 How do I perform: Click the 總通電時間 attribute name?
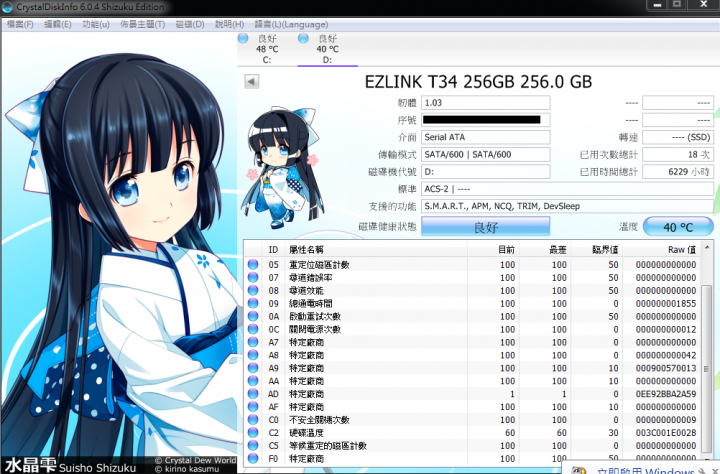(x=311, y=304)
